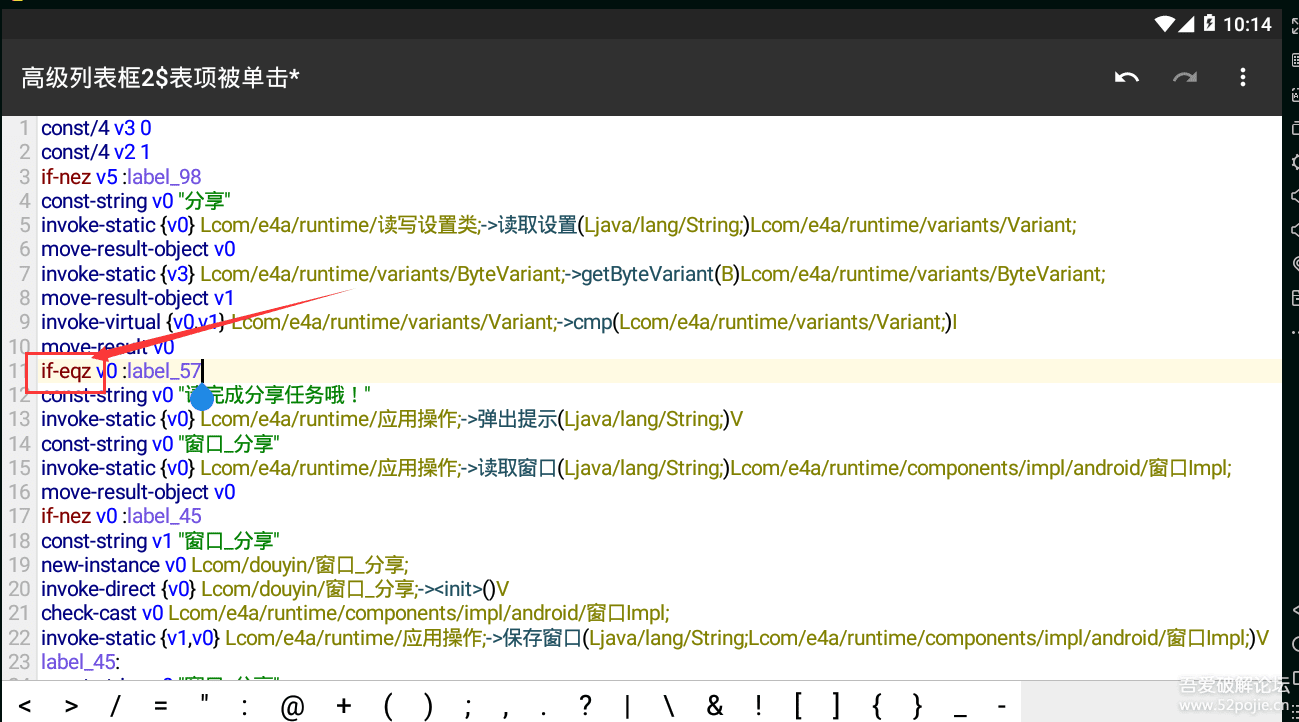1299x722 pixels.
Task: Insert the closing square bracket key
Action: tap(836, 707)
